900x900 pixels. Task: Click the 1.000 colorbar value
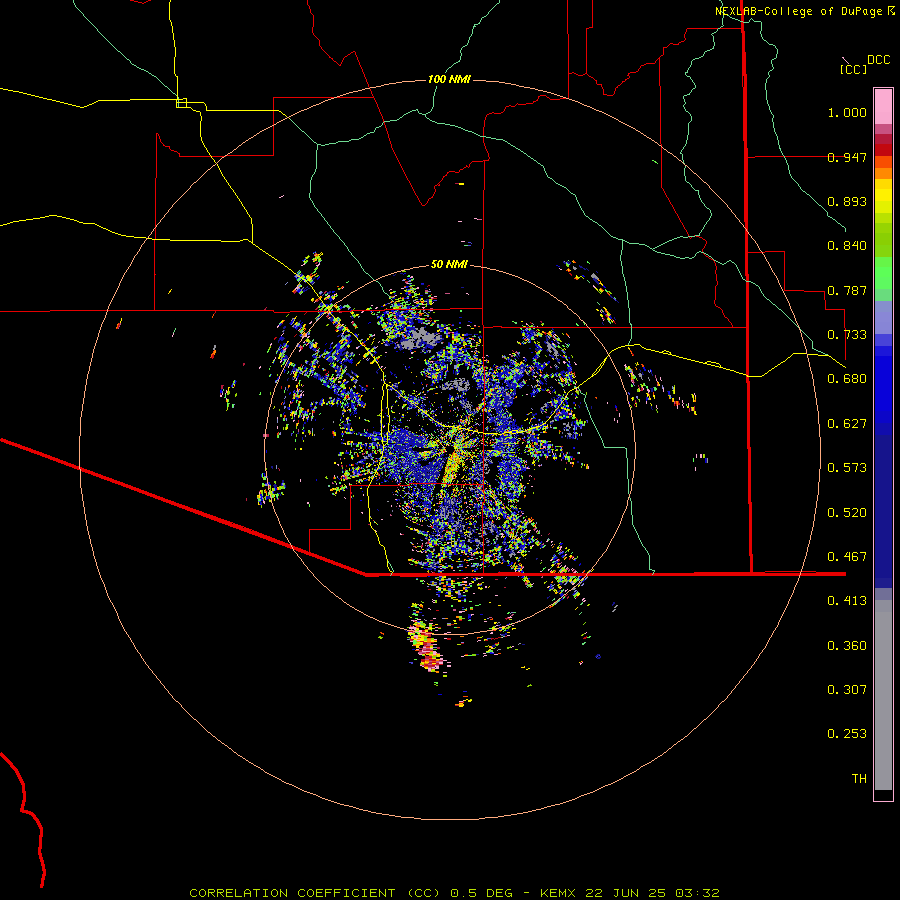[x=847, y=112]
